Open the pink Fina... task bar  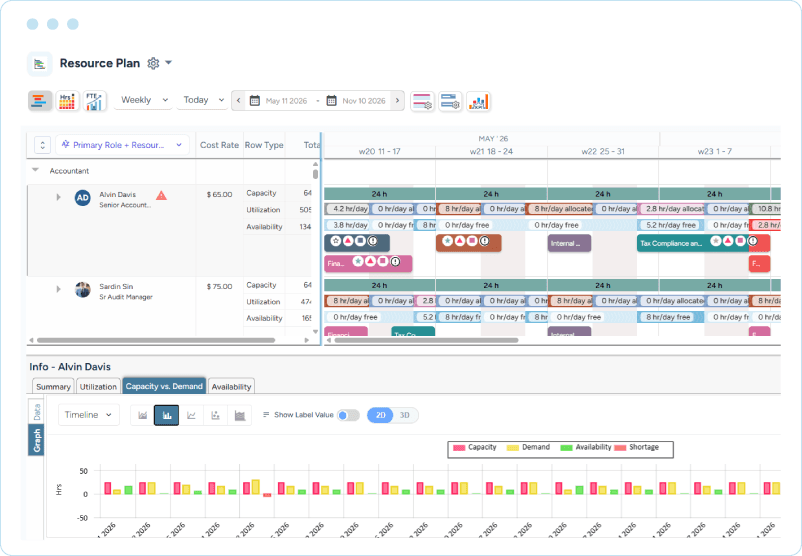368,263
